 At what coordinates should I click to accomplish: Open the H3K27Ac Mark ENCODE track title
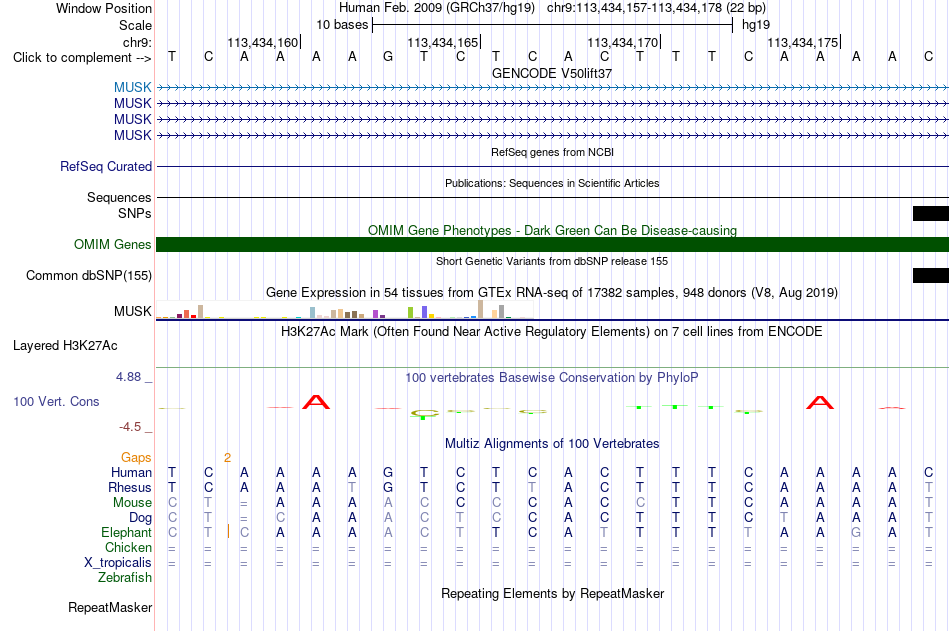(x=552, y=332)
